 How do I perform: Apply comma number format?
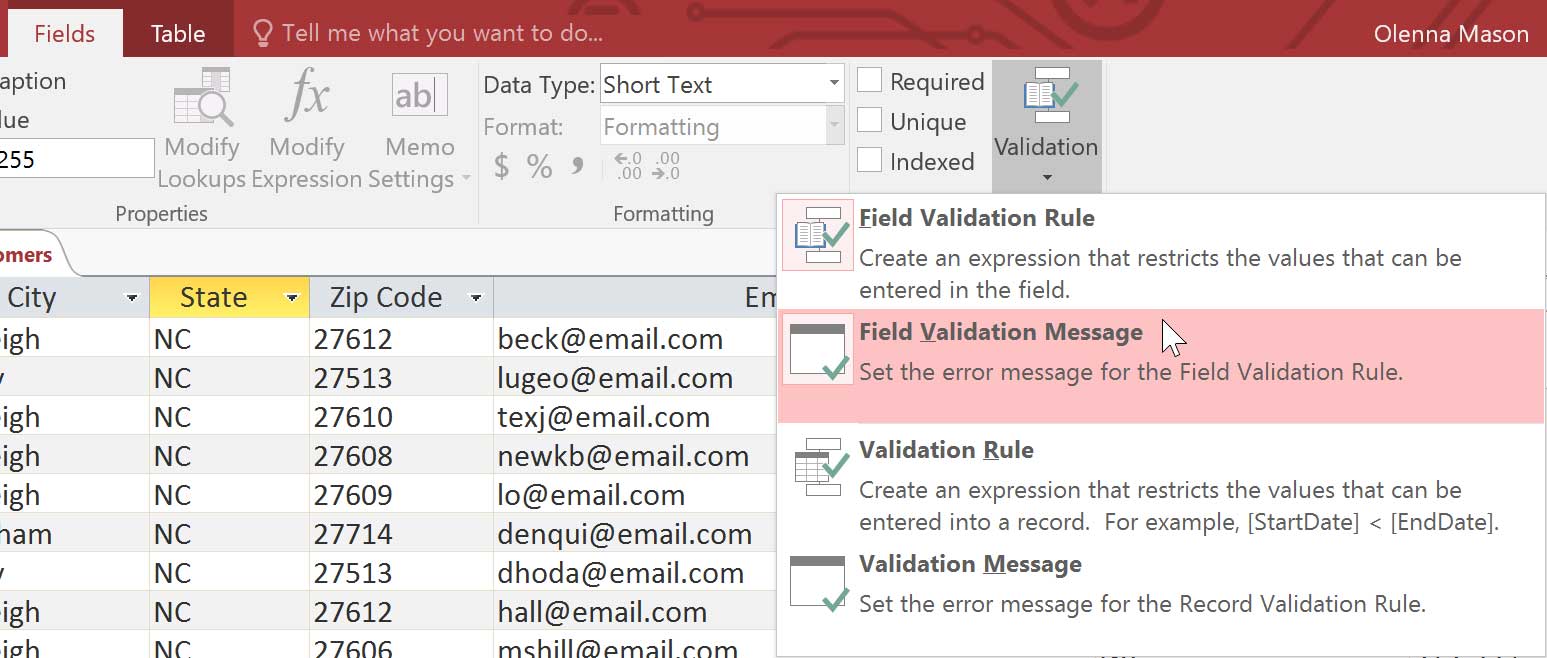(x=576, y=167)
